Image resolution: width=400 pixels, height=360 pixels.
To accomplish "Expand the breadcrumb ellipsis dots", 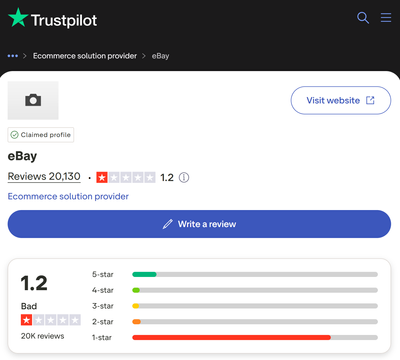I will tap(13, 56).
